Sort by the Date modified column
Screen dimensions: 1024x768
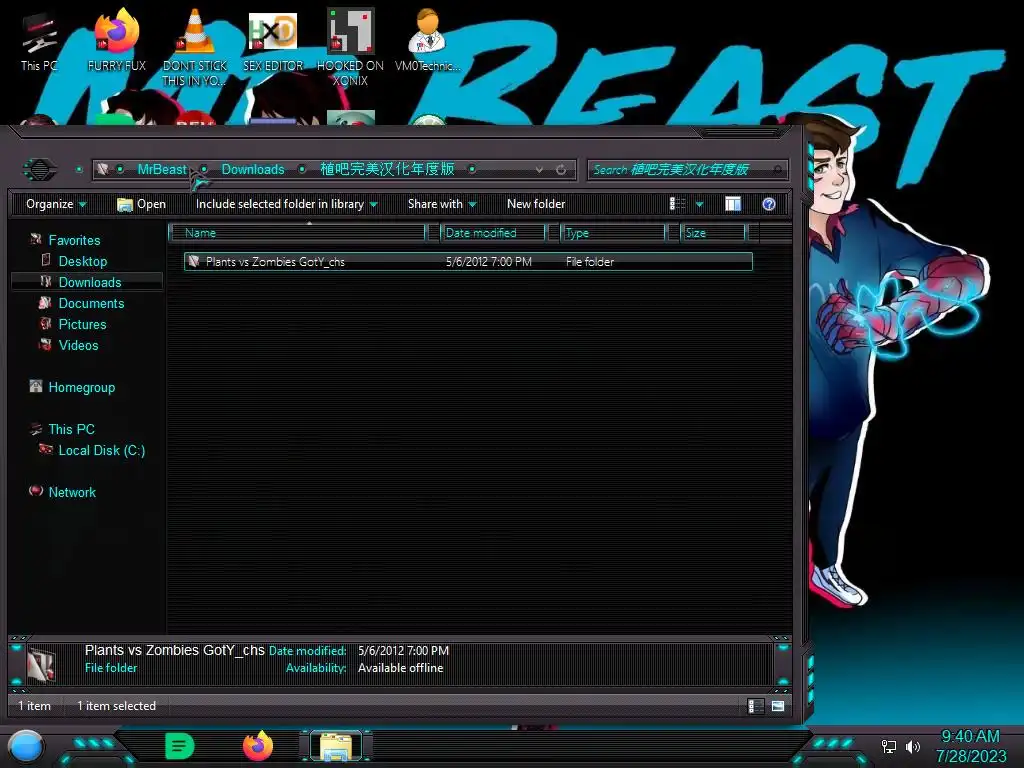(x=493, y=232)
